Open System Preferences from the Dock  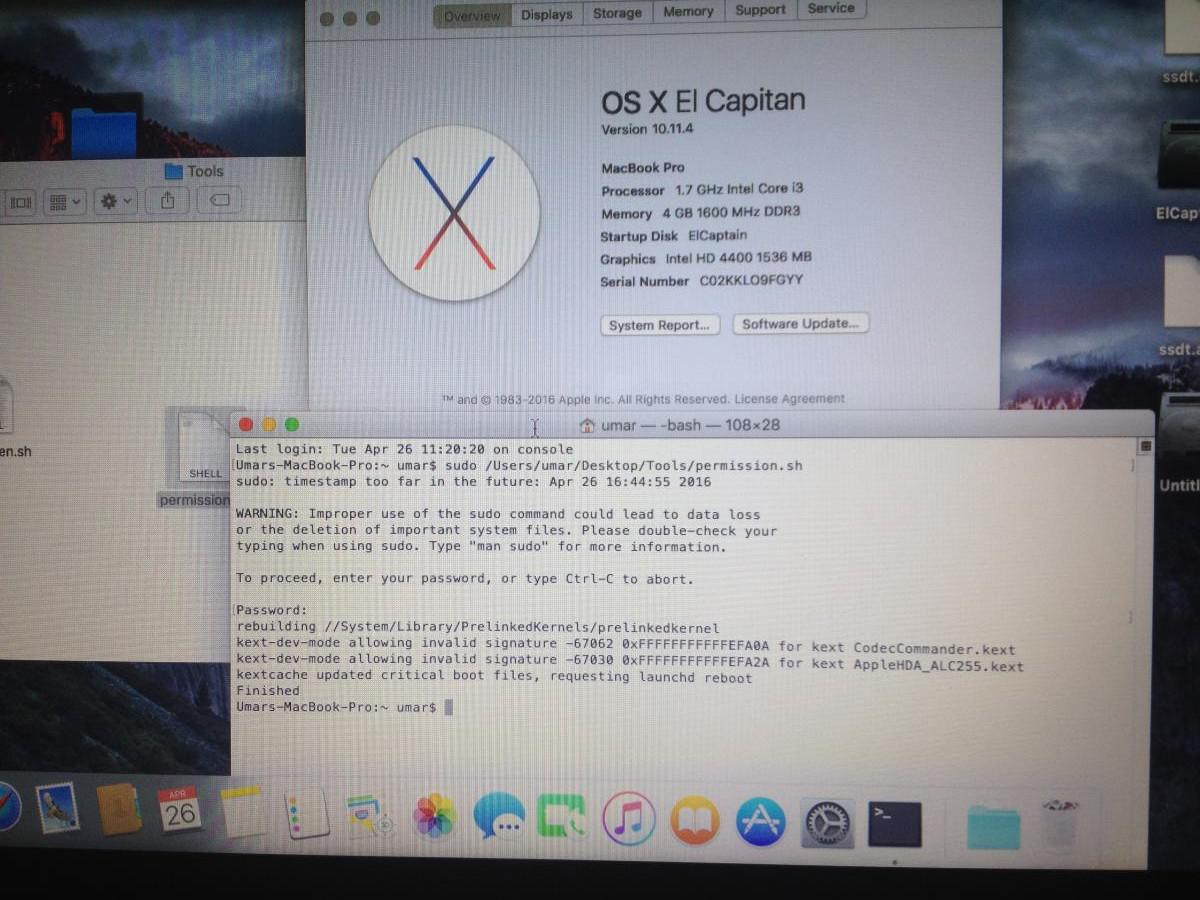click(828, 822)
